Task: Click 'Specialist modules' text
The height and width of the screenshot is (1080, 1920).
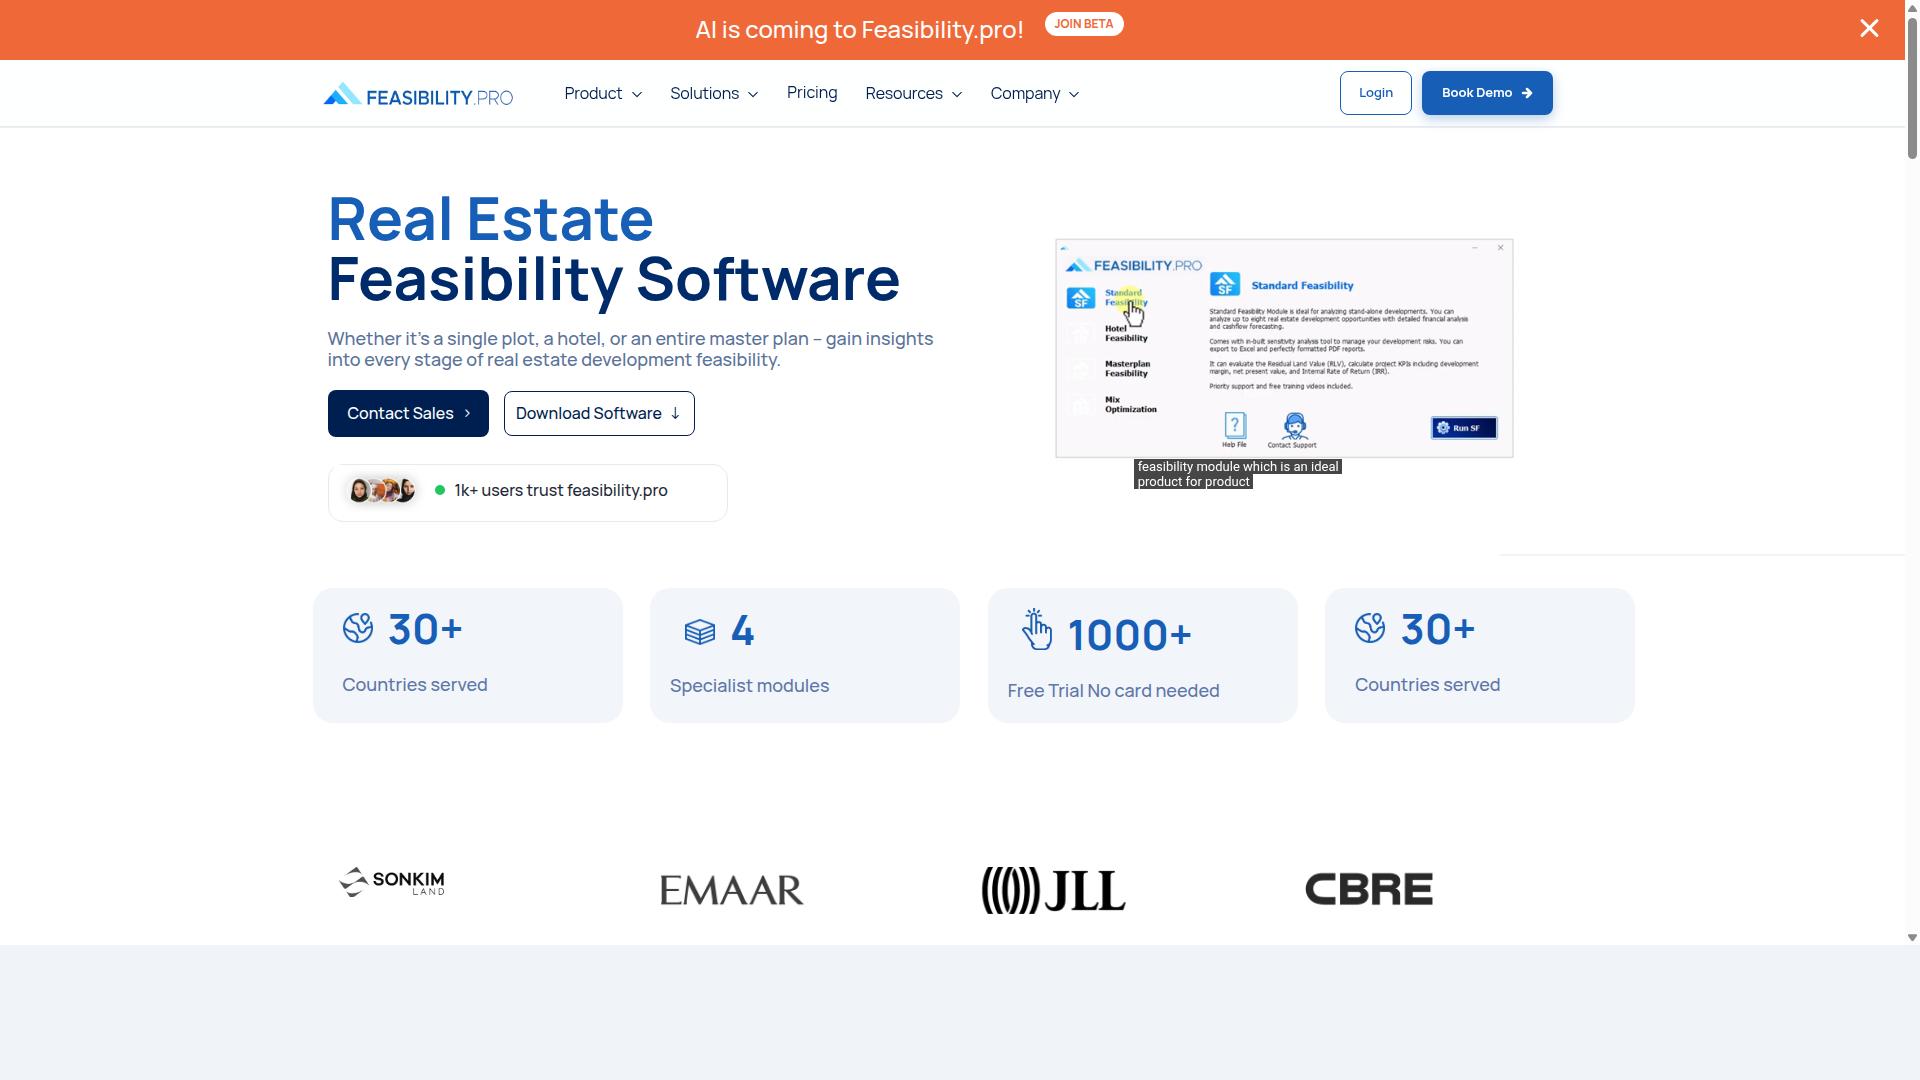Action: (749, 686)
